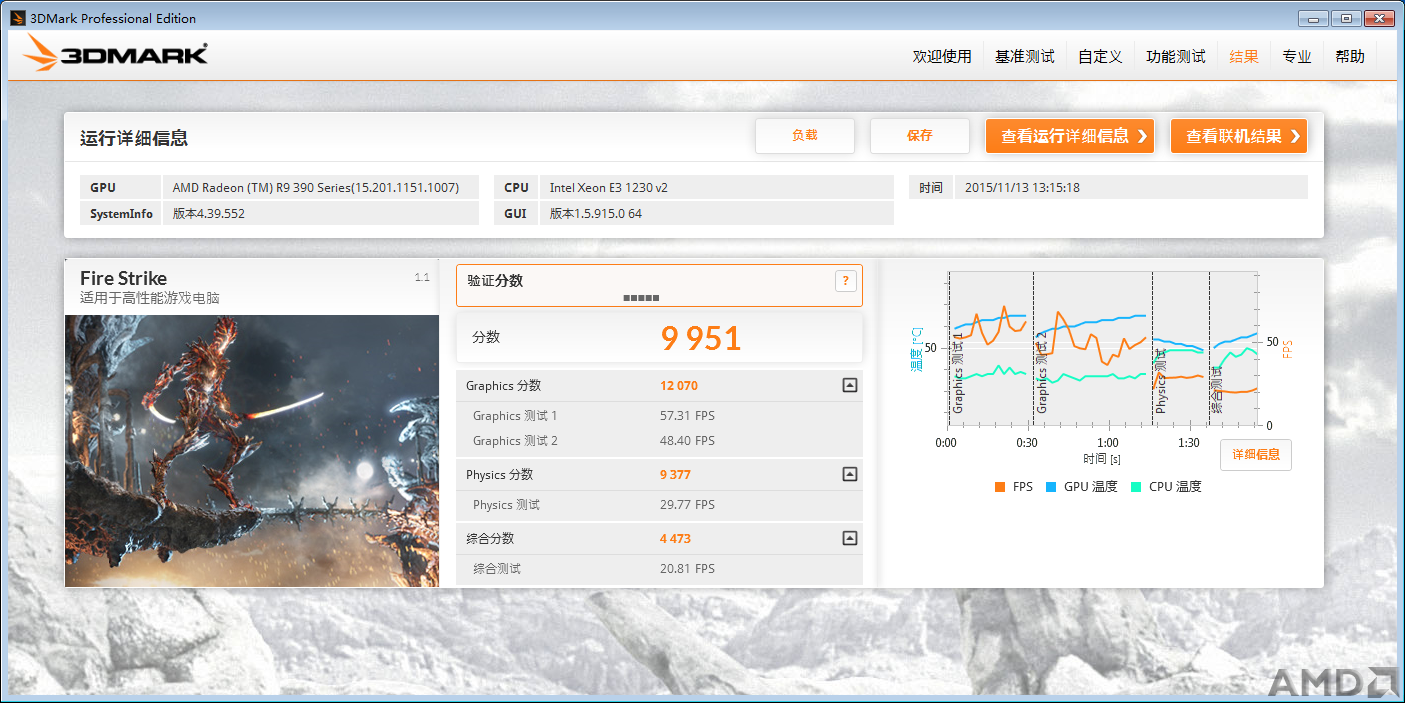Click the GPU name AMD Radeon R9 390
Viewport: 1405px width, 703px height.
[x=316, y=188]
